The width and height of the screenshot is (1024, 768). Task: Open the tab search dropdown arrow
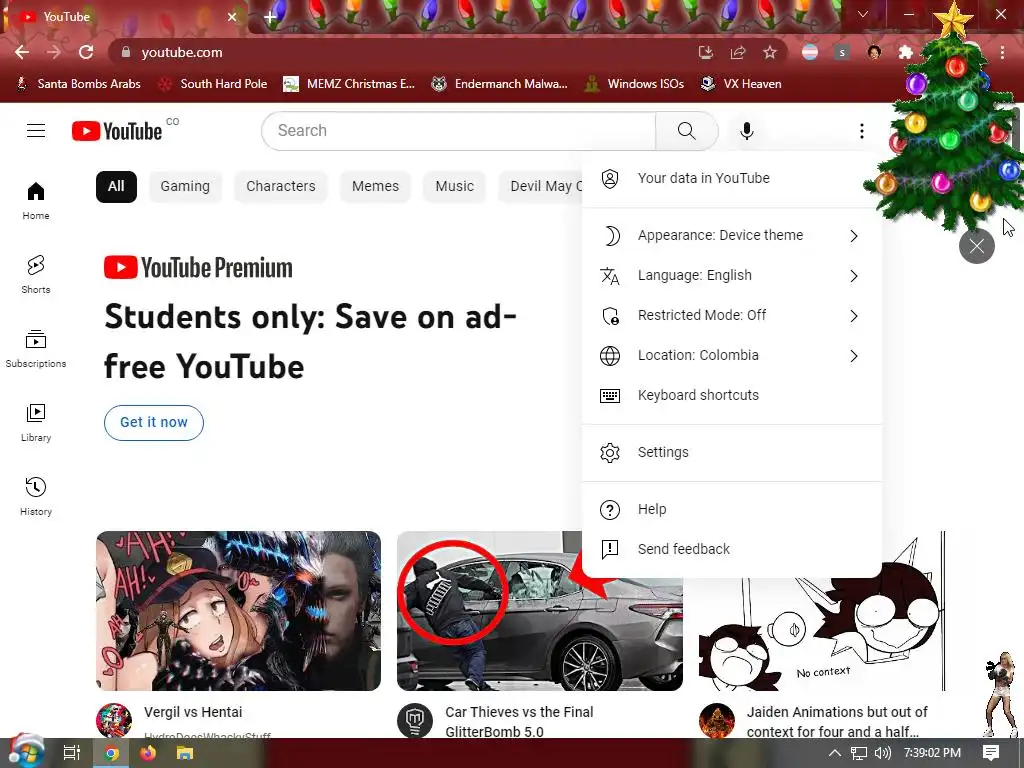point(863,14)
